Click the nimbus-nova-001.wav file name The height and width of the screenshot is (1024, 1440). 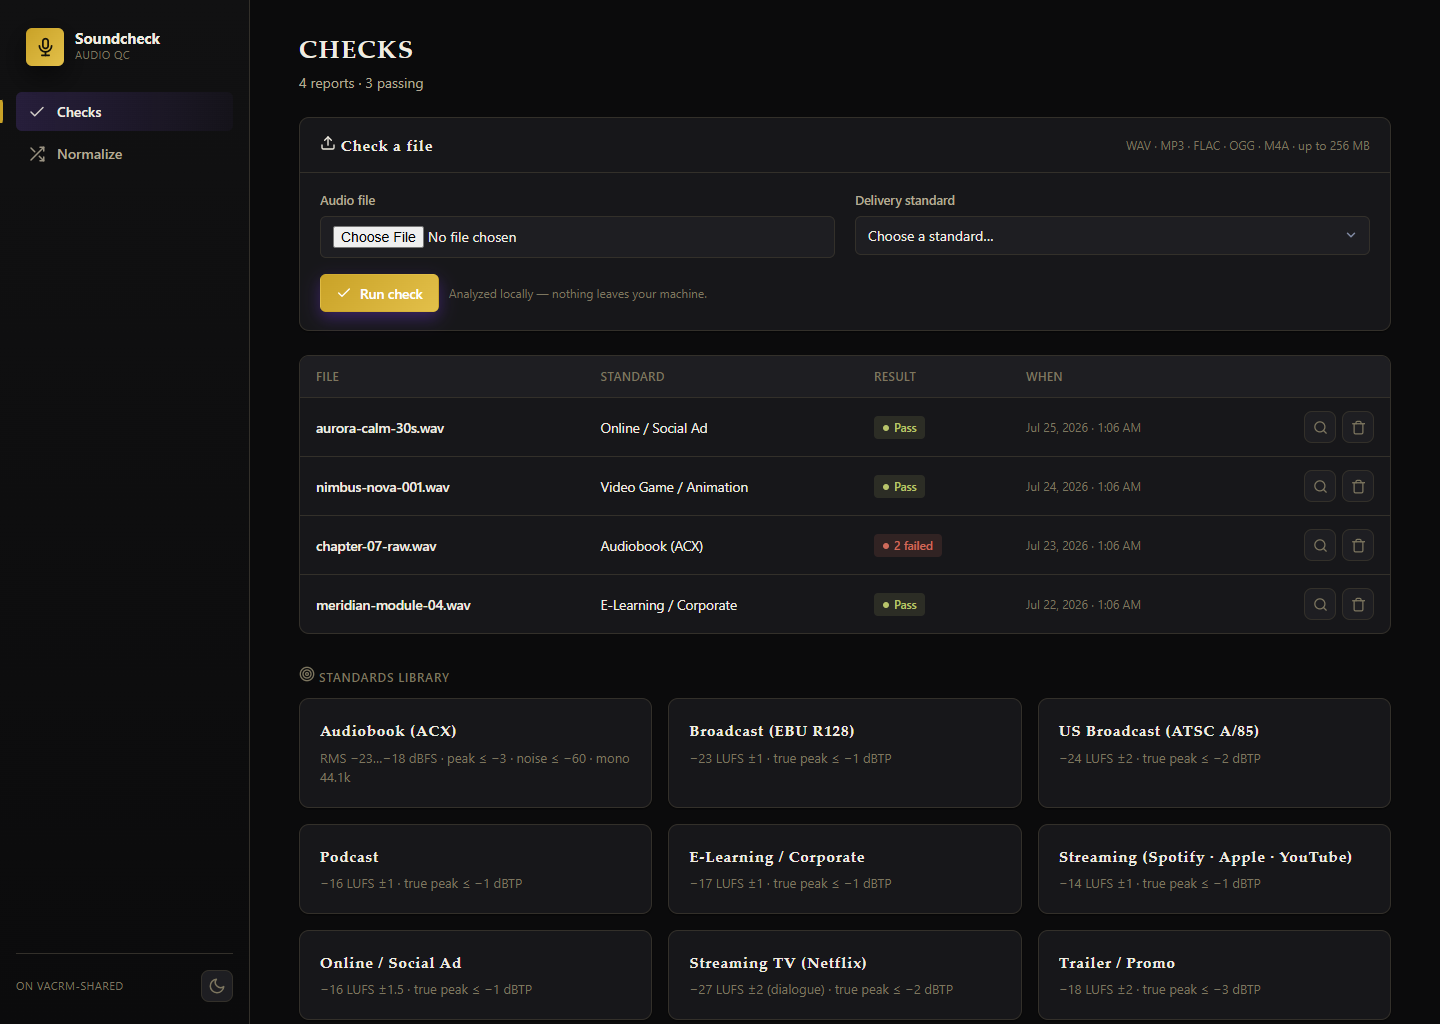point(383,487)
